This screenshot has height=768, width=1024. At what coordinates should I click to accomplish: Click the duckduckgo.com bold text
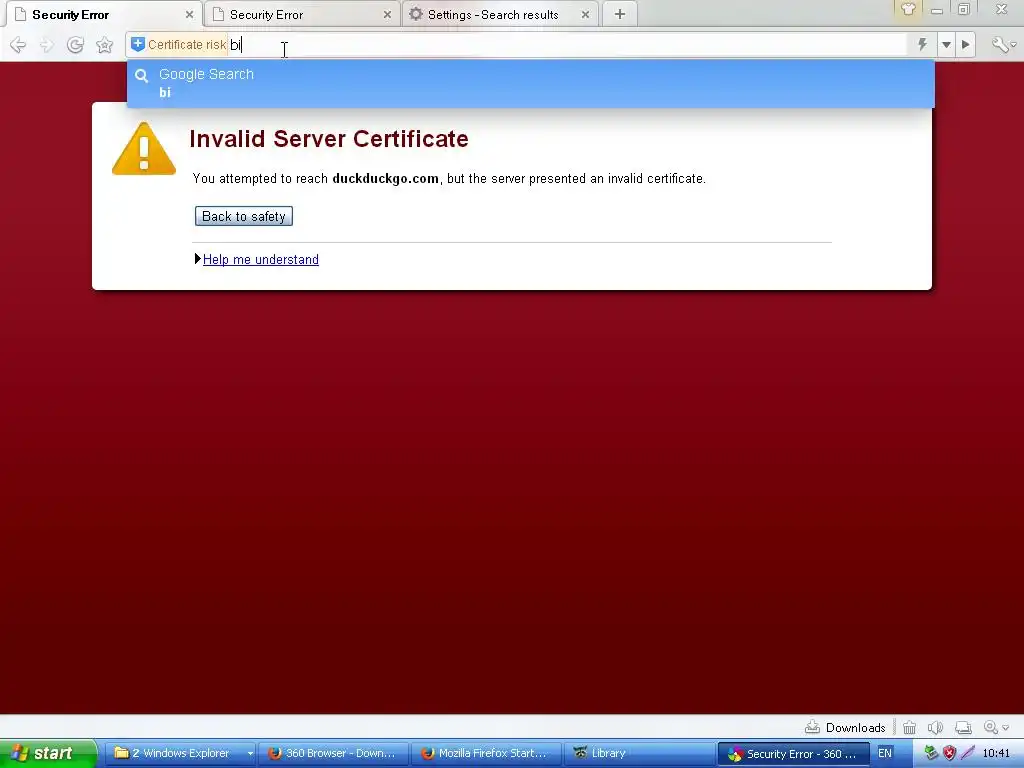tap(385, 178)
